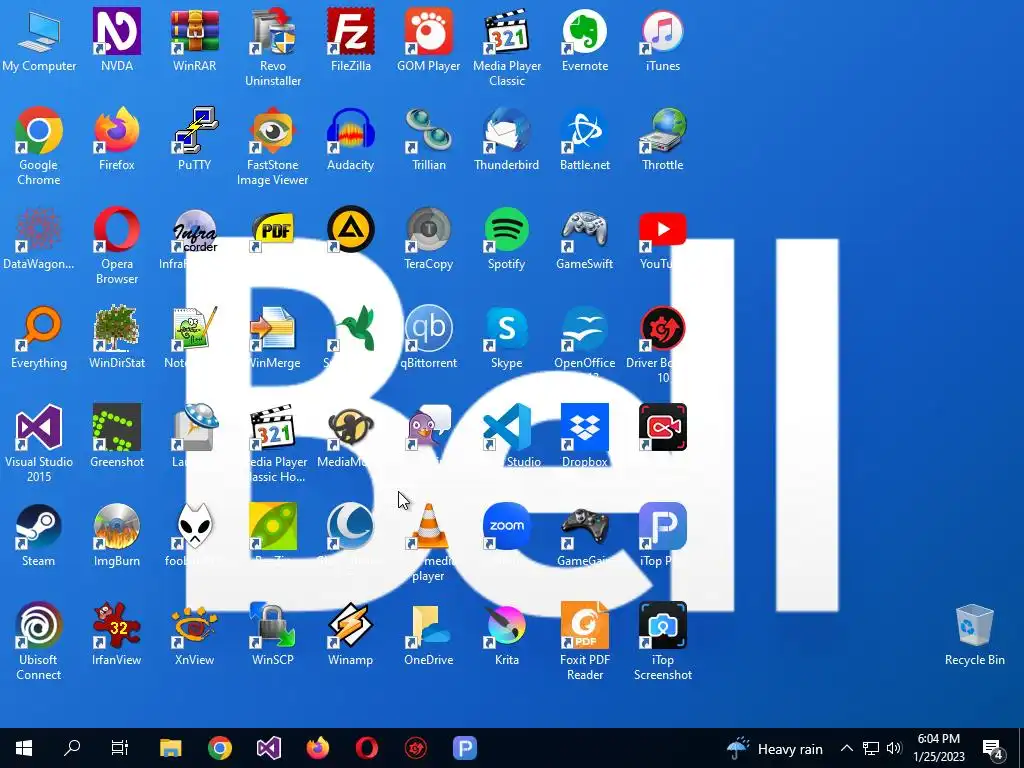The height and width of the screenshot is (768, 1024).
Task: Click the GameSwift controller icon
Action: (x=584, y=230)
